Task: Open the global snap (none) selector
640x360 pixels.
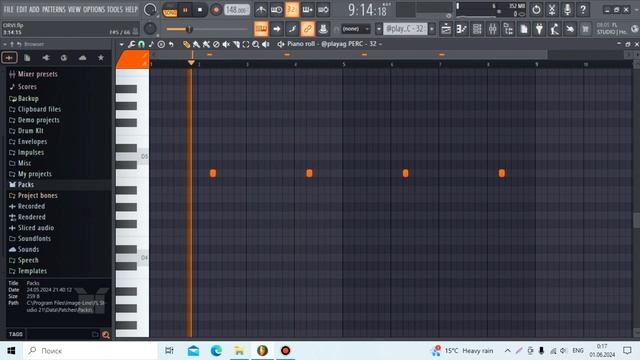Action: pyautogui.click(x=355, y=29)
